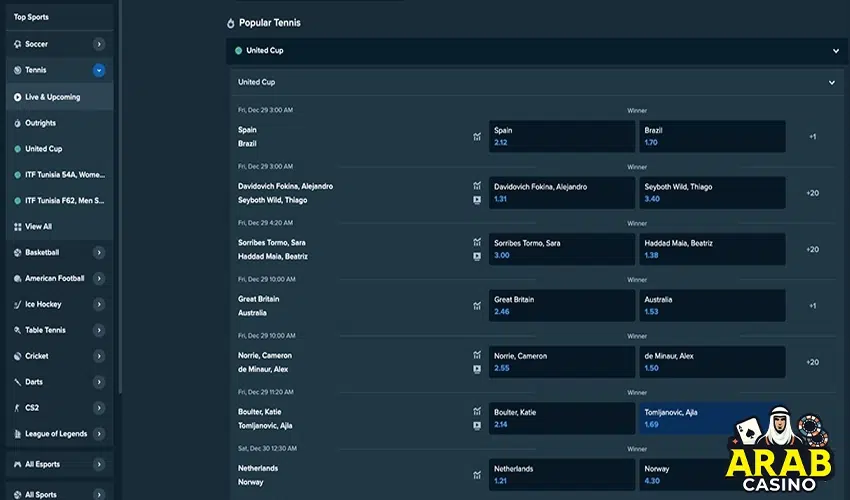Select Netherlands odds 1.21
Viewport: 850px width, 500px height.
point(562,475)
